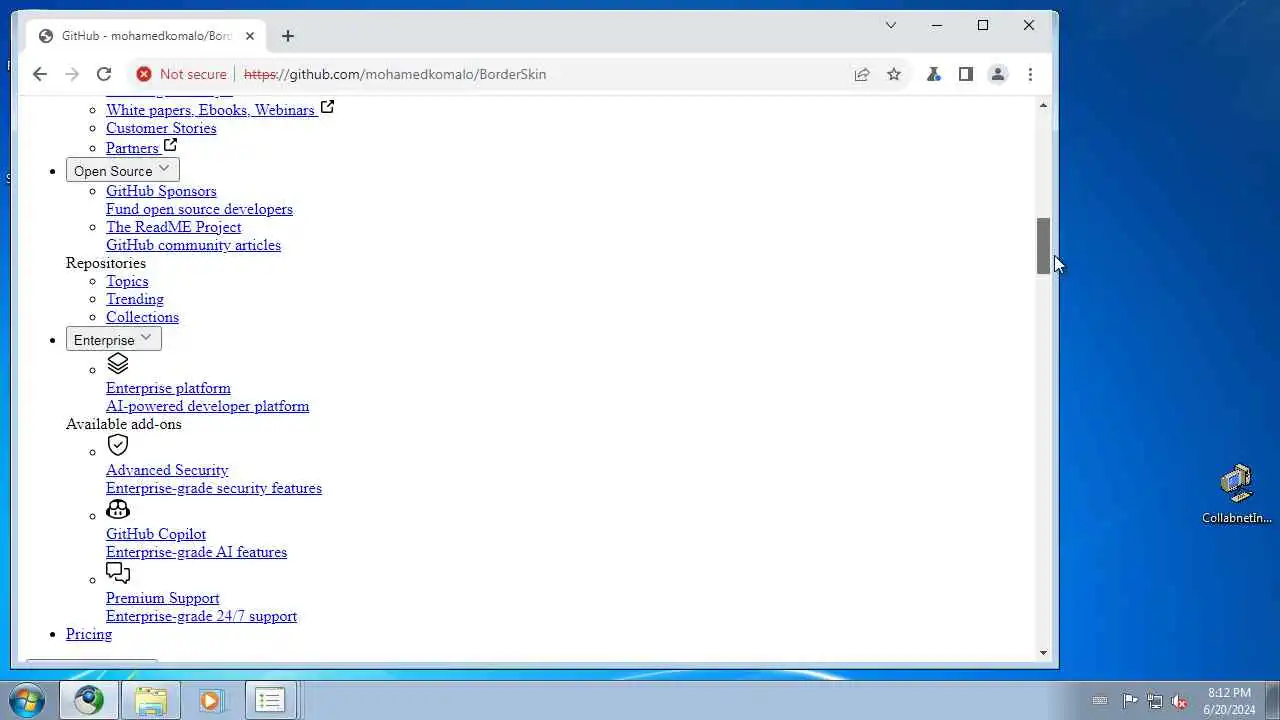The width and height of the screenshot is (1280, 720).
Task: Click the list app taskbar icon
Action: pos(269,700)
